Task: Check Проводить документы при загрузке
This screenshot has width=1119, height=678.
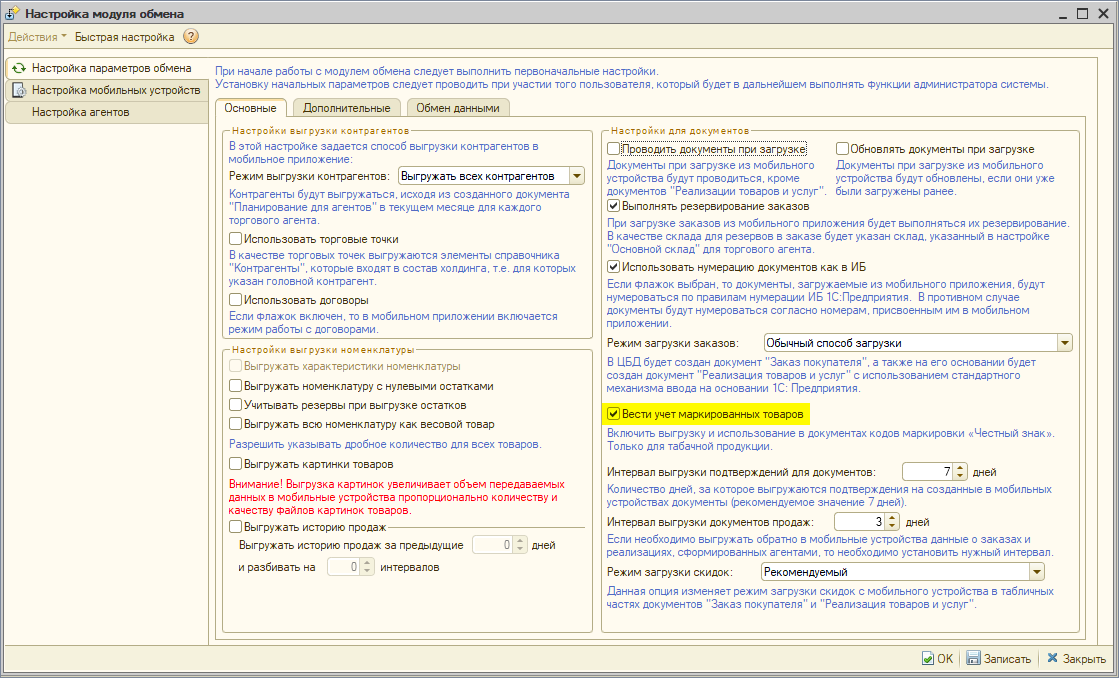Action: pyautogui.click(x=614, y=148)
